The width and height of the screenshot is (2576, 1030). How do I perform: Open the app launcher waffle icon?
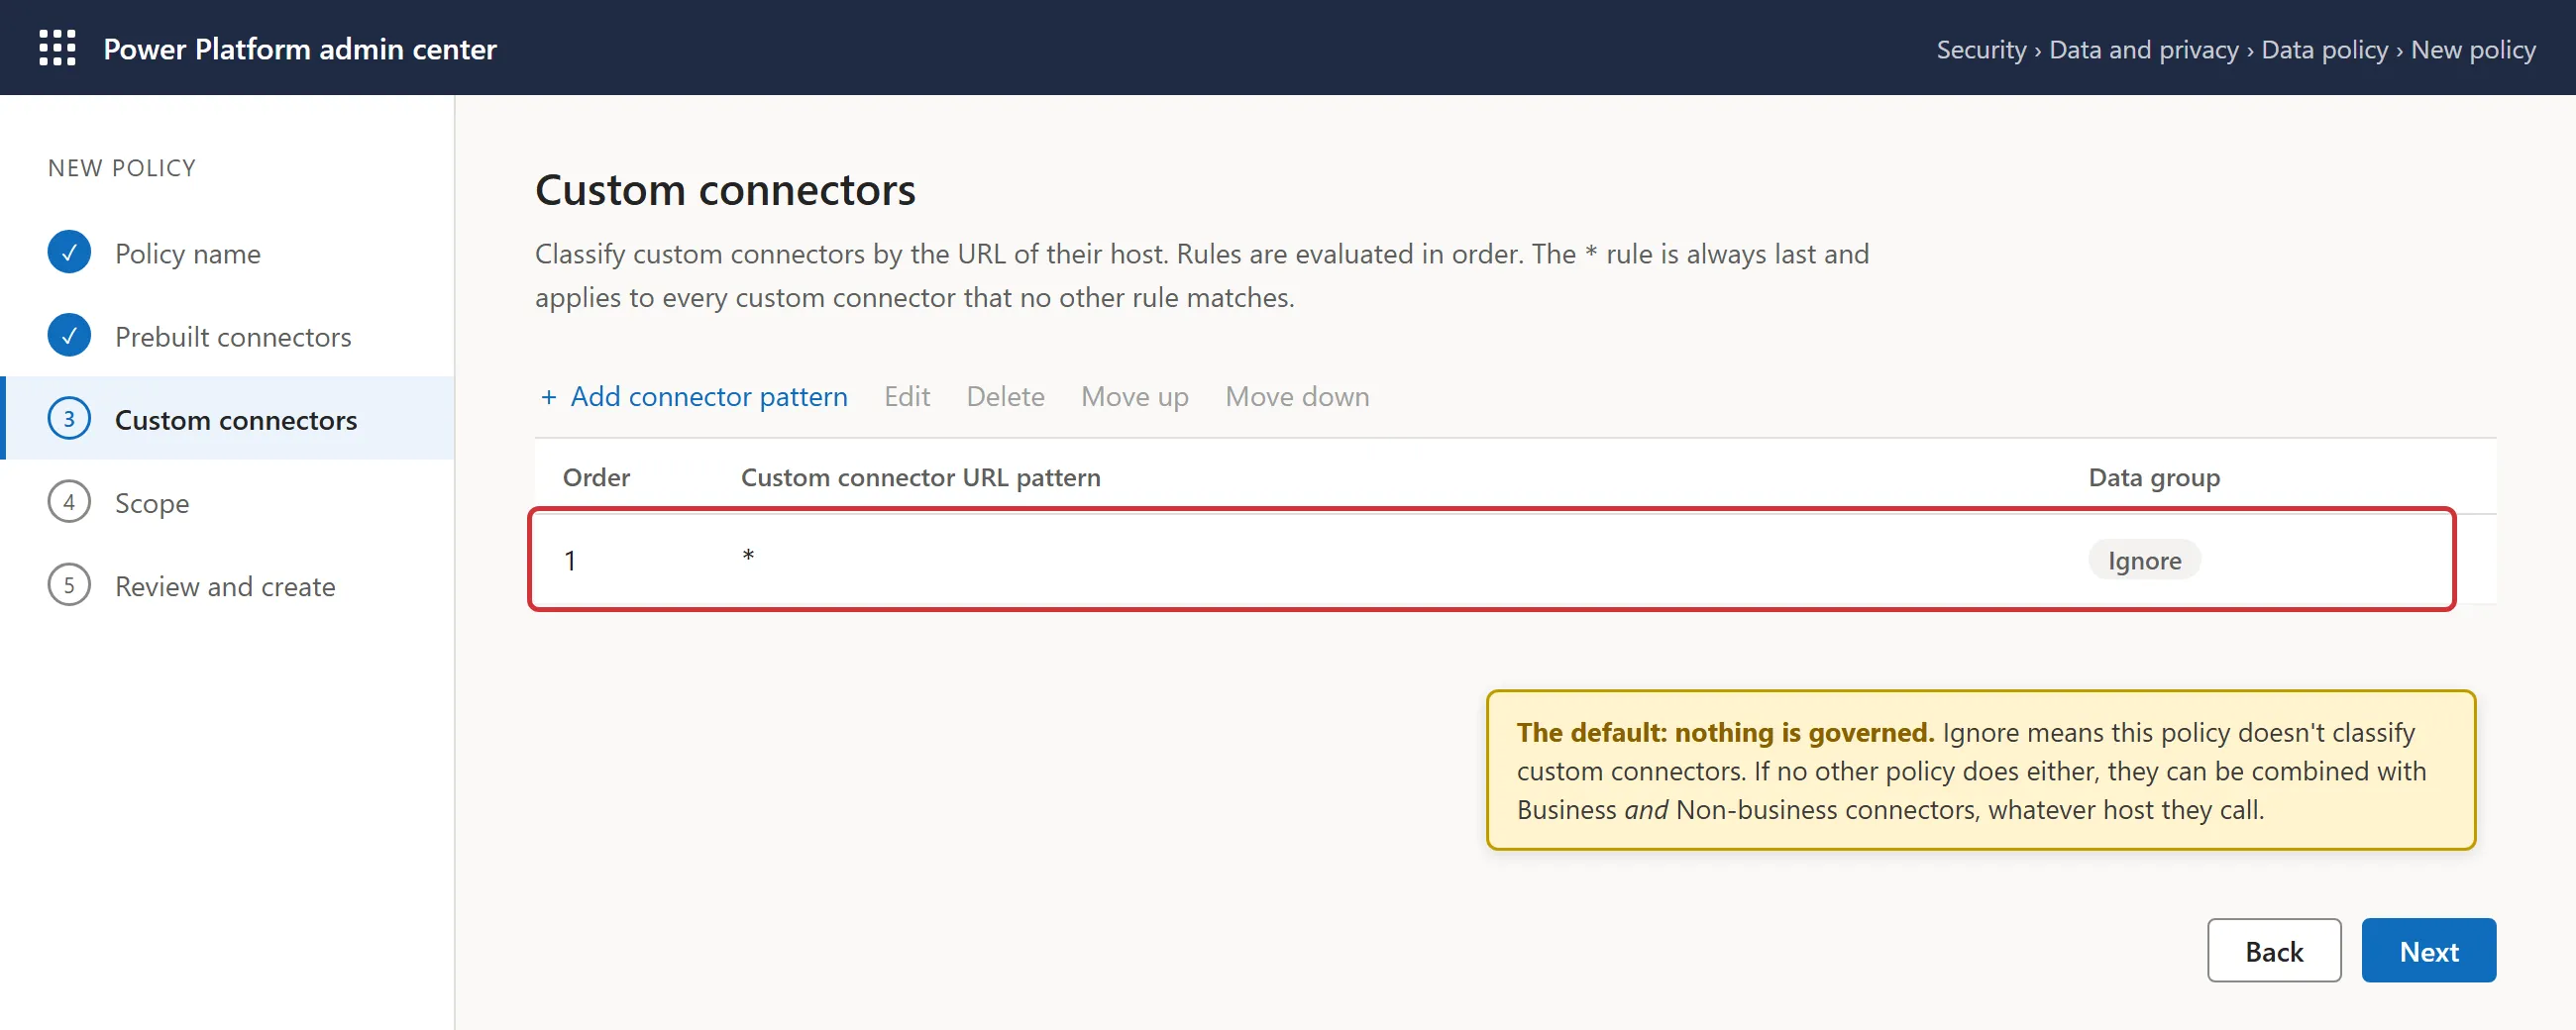(57, 48)
